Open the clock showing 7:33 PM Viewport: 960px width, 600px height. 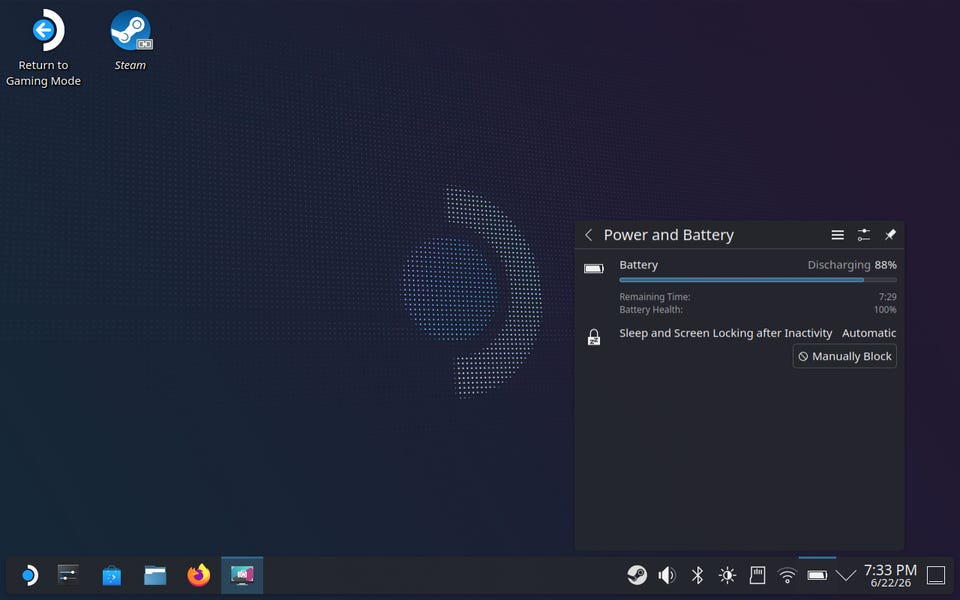pyautogui.click(x=890, y=576)
